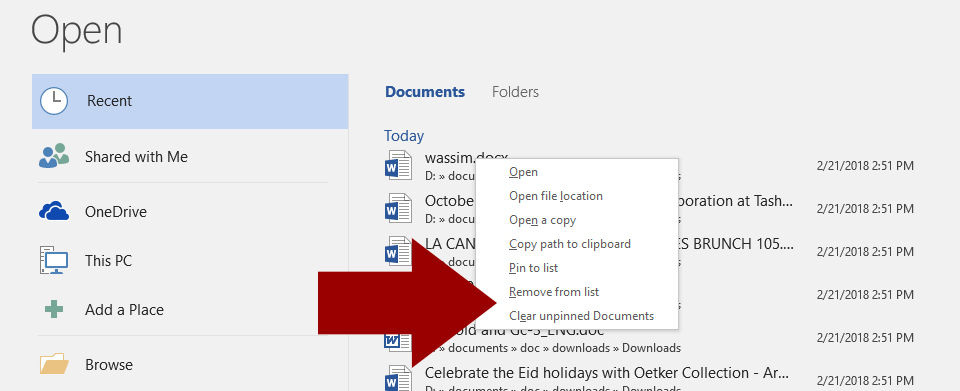The width and height of the screenshot is (960, 391).
Task: Select the This PC computer icon
Action: coord(54,261)
